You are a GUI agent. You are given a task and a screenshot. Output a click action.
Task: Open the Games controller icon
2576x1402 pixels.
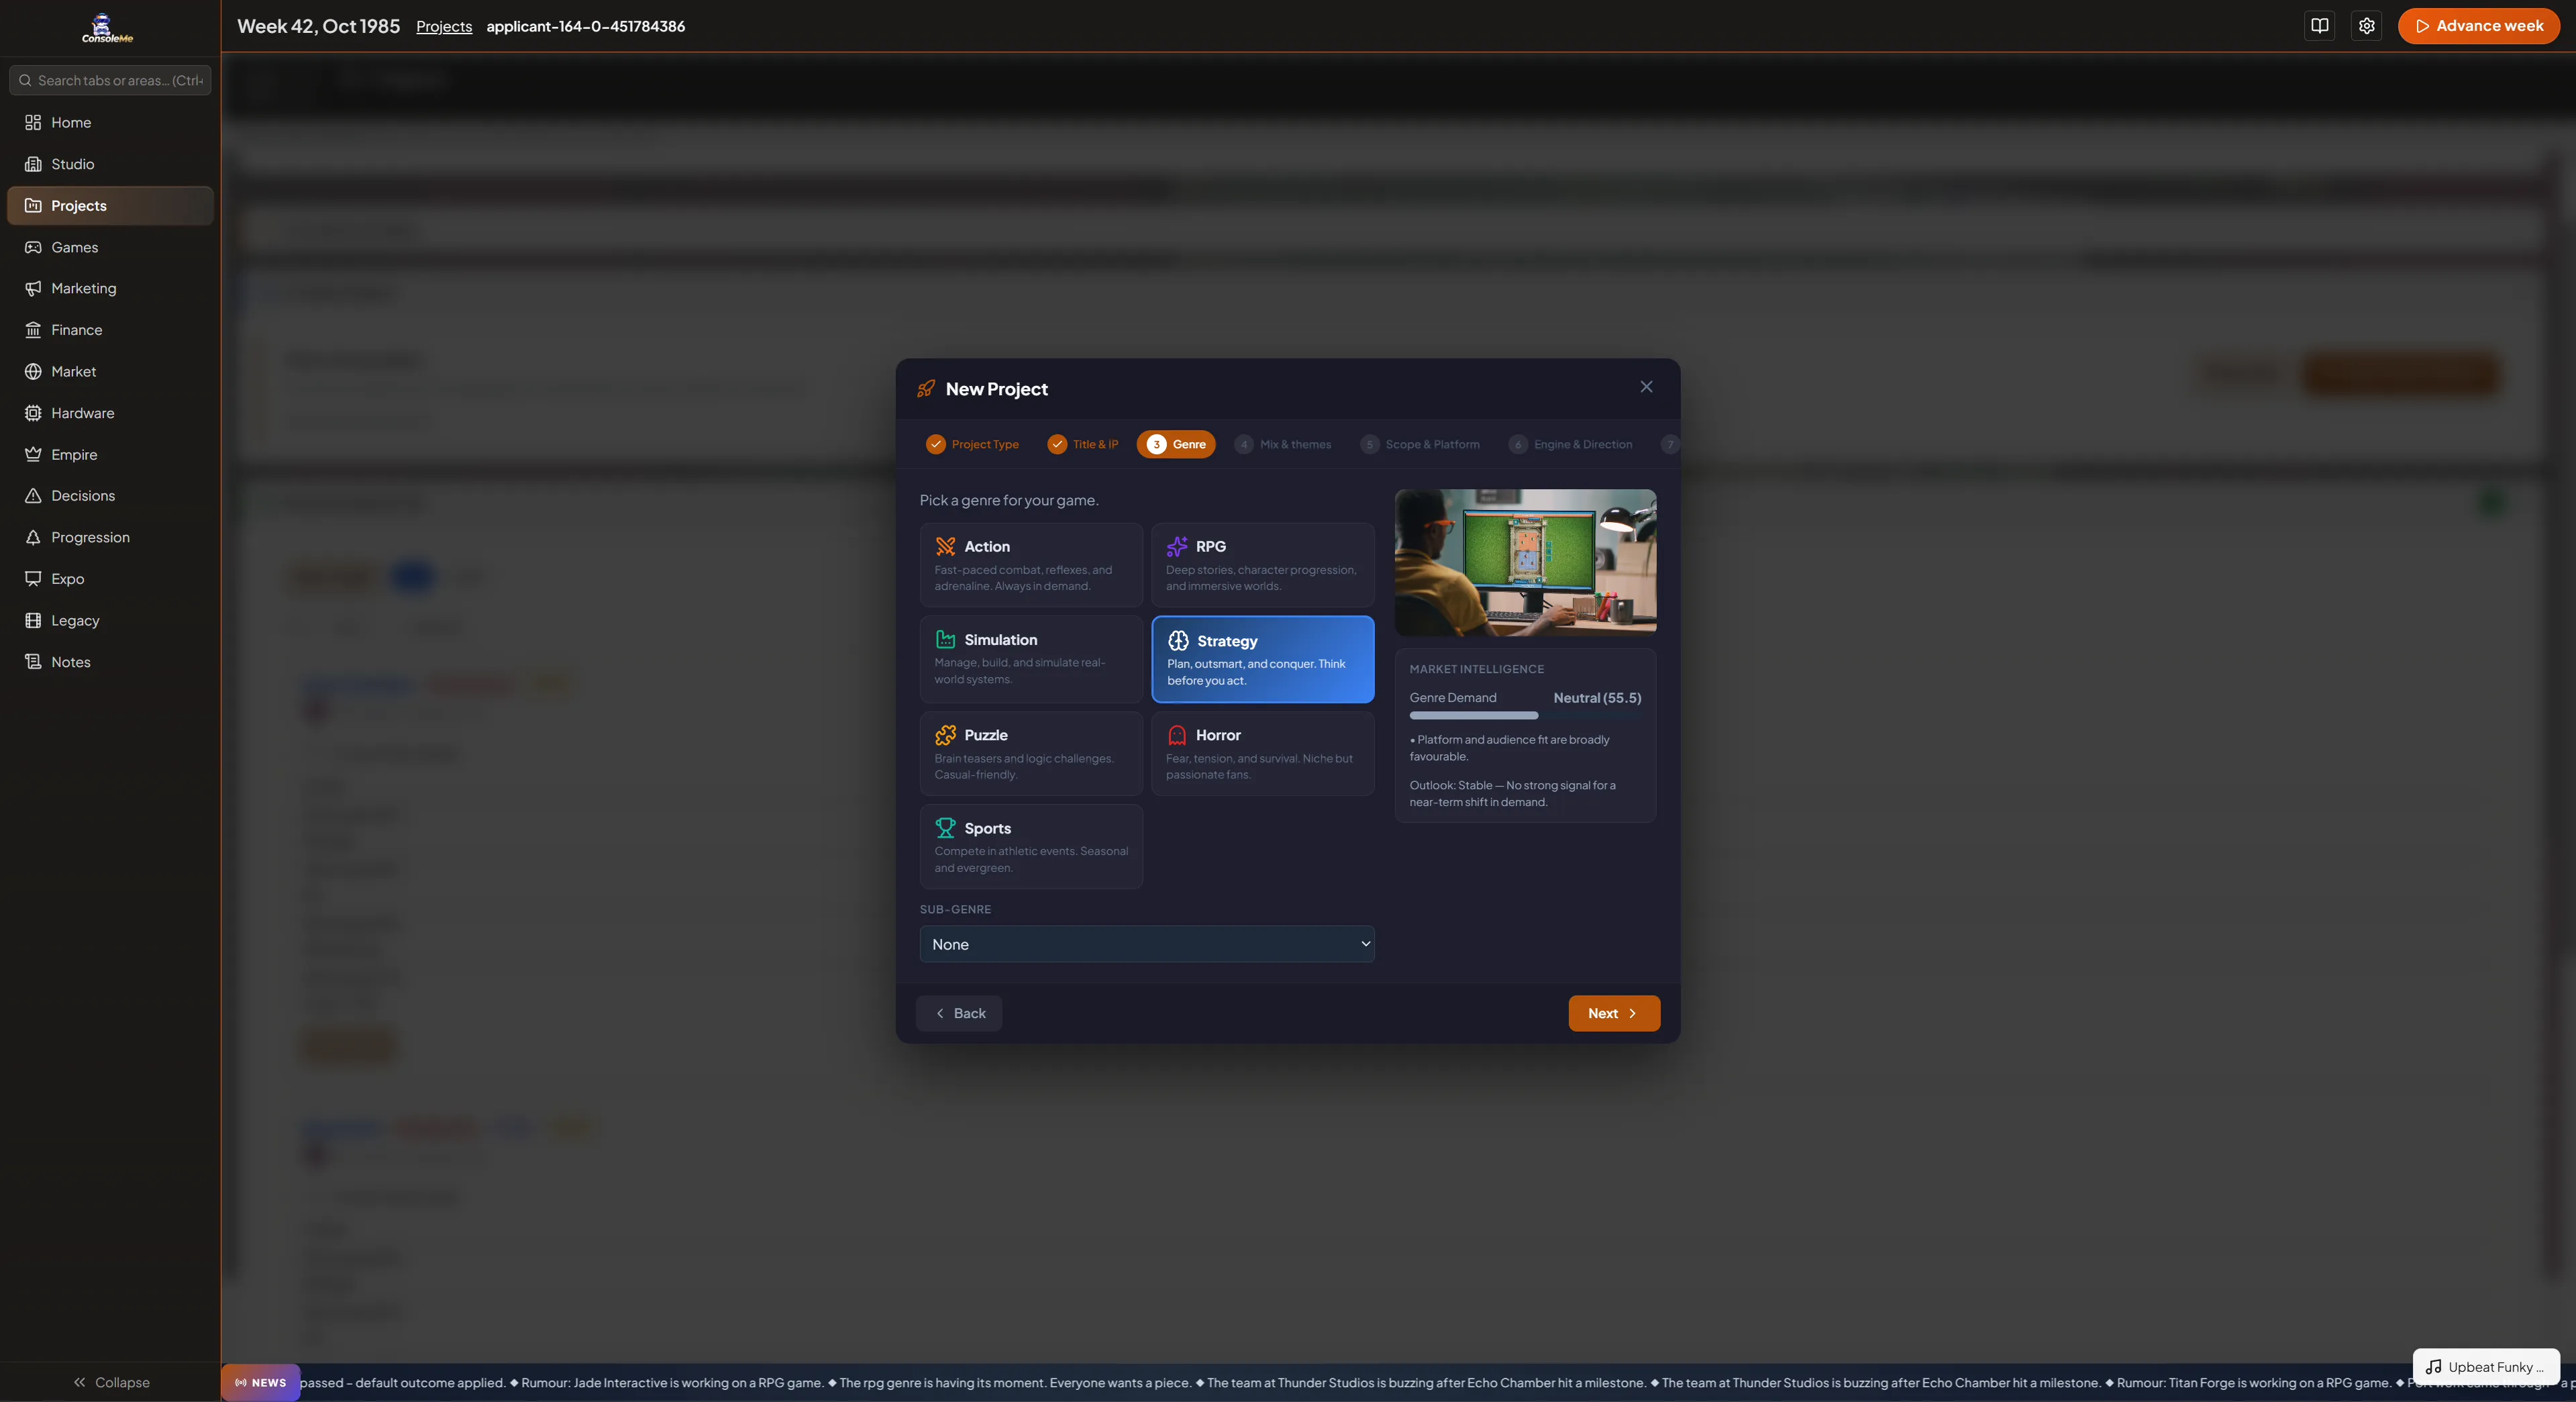pos(33,247)
